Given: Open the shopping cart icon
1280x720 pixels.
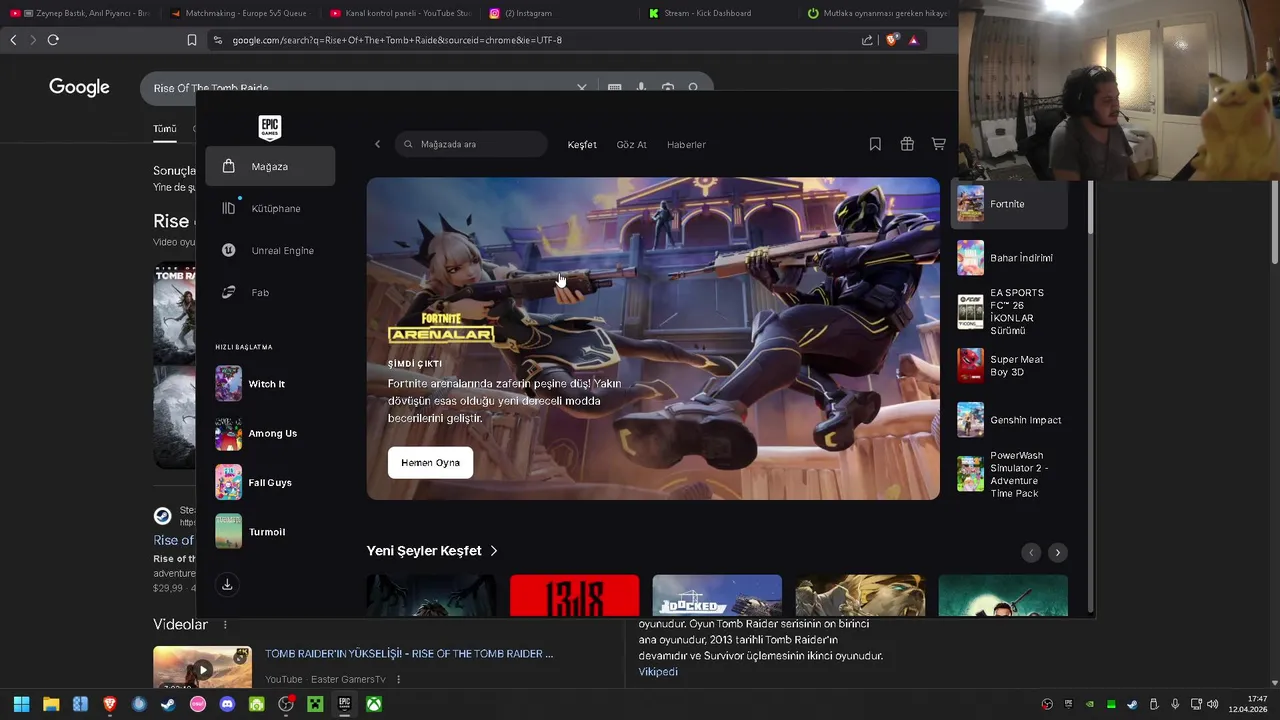Looking at the screenshot, I should pyautogui.click(x=938, y=144).
